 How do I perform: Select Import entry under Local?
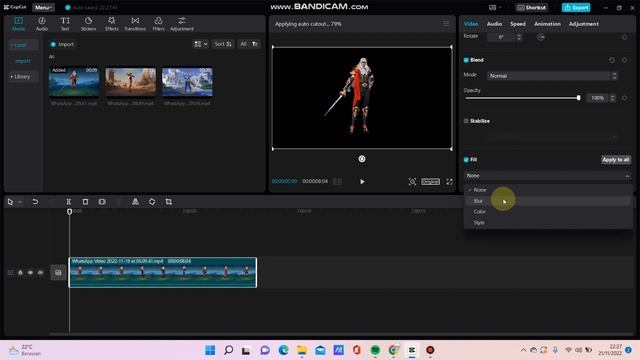tap(22, 61)
